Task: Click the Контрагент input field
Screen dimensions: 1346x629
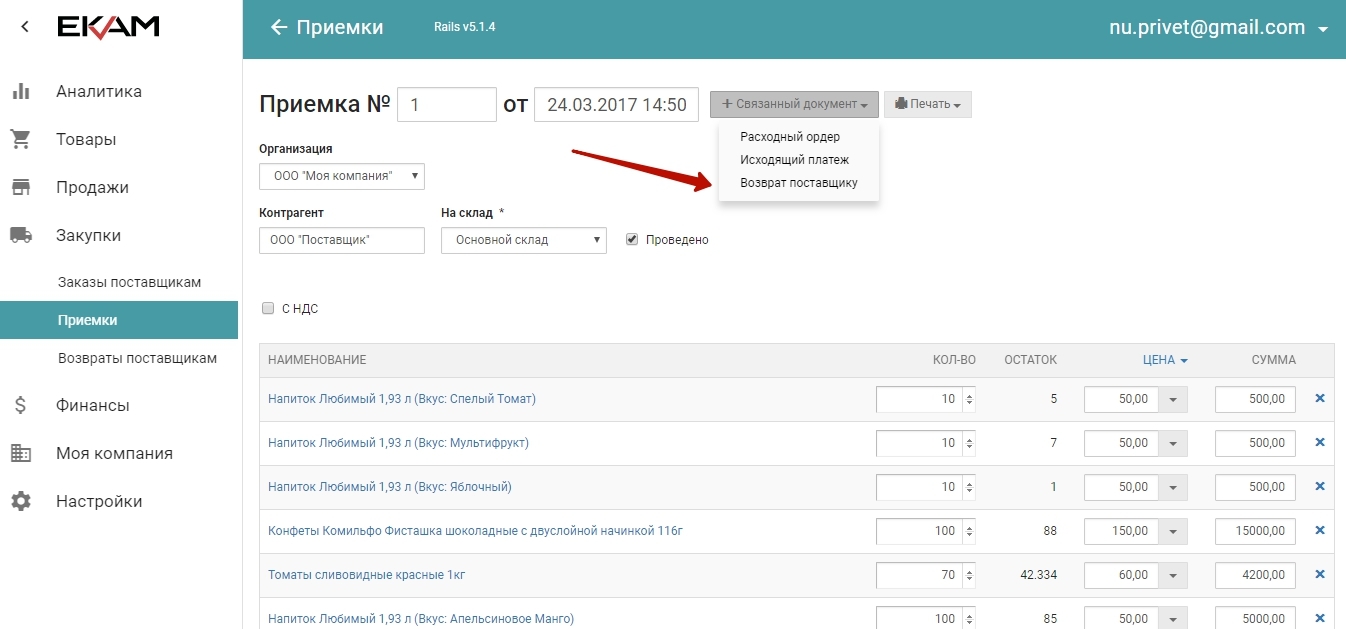Action: click(341, 241)
